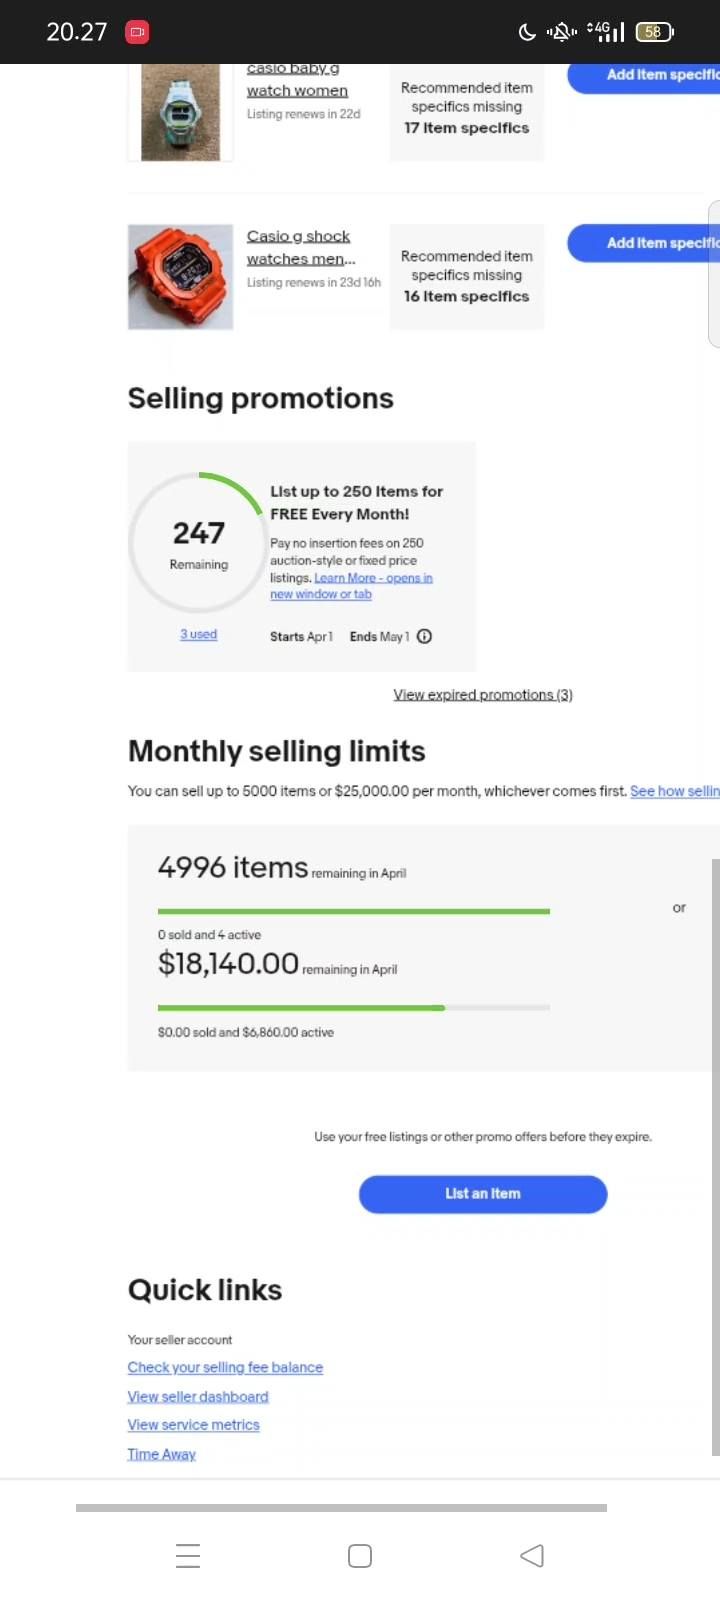Viewport: 720px width, 1600px height.
Task: Open the View seller dashboard link
Action: [x=198, y=1396]
